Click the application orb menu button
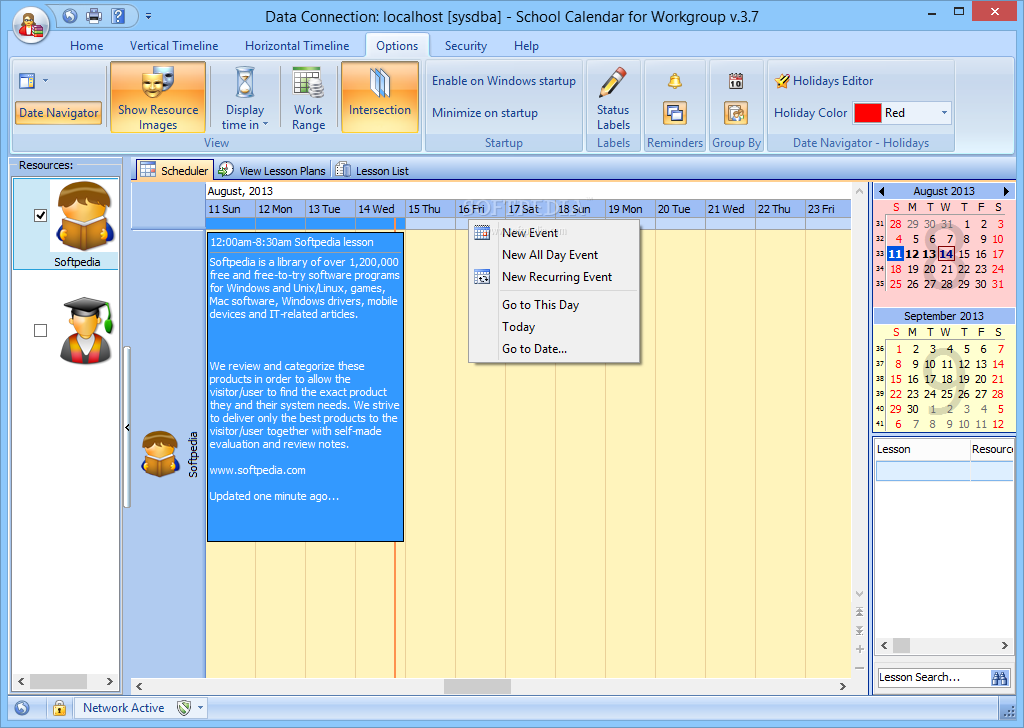Image resolution: width=1024 pixels, height=728 pixels. pos(30,26)
